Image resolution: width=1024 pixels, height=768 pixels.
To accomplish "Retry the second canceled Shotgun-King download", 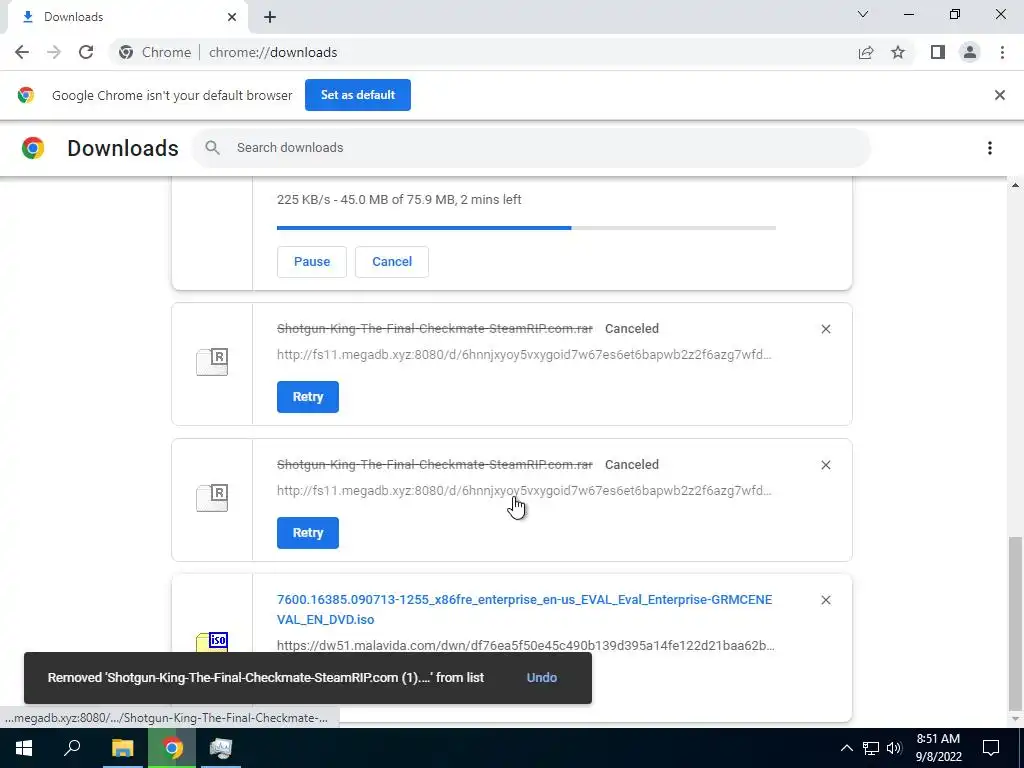I will tap(308, 533).
